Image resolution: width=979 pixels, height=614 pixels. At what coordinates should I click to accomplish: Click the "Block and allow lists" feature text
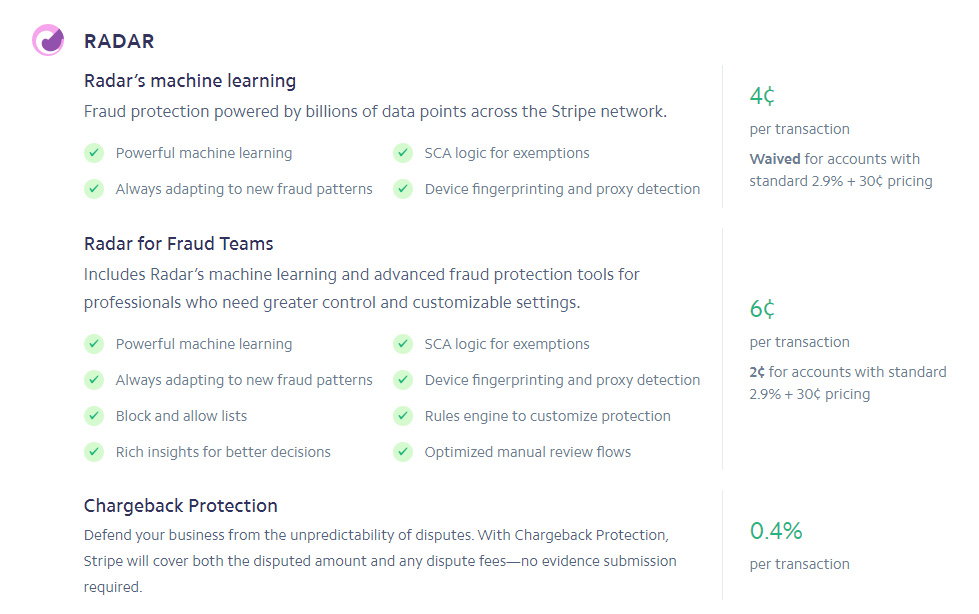pos(181,416)
